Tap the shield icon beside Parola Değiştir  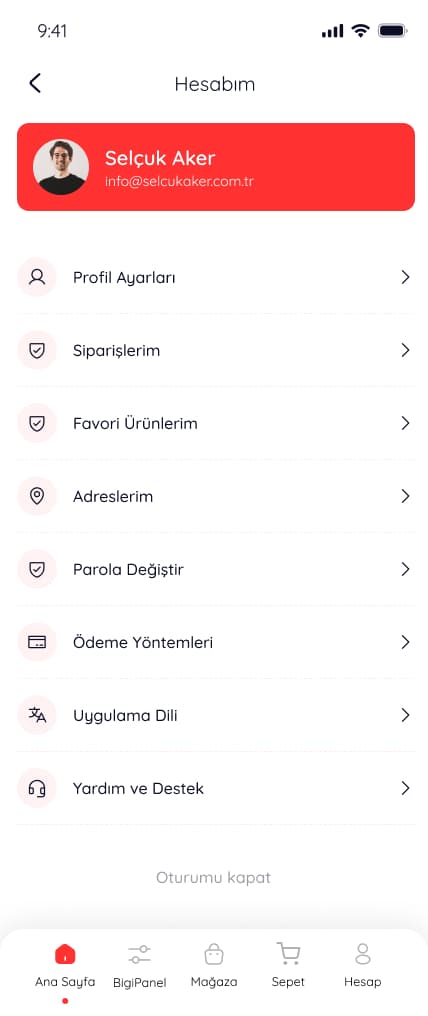coord(37,570)
